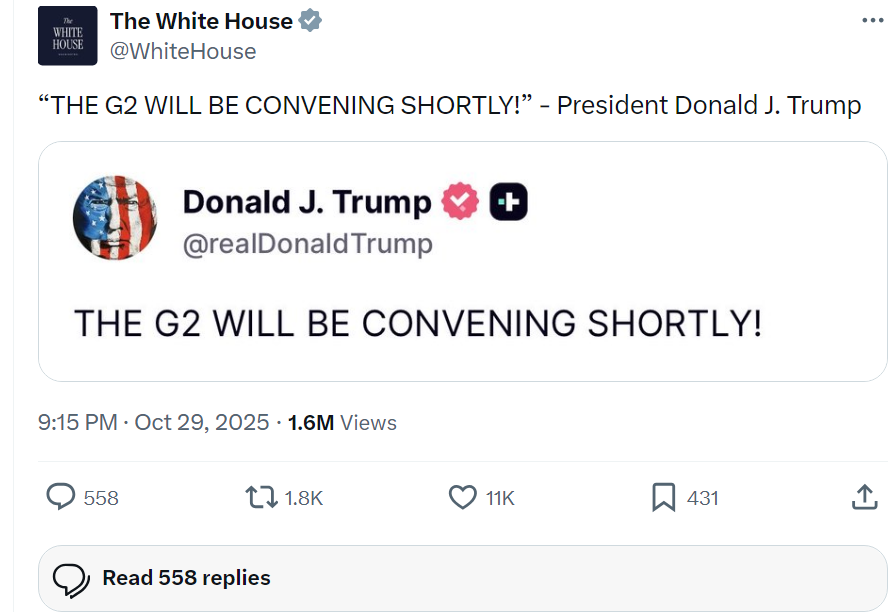View the 1.6M Views analytics
Image resolution: width=895 pixels, height=612 pixels.
click(x=342, y=423)
